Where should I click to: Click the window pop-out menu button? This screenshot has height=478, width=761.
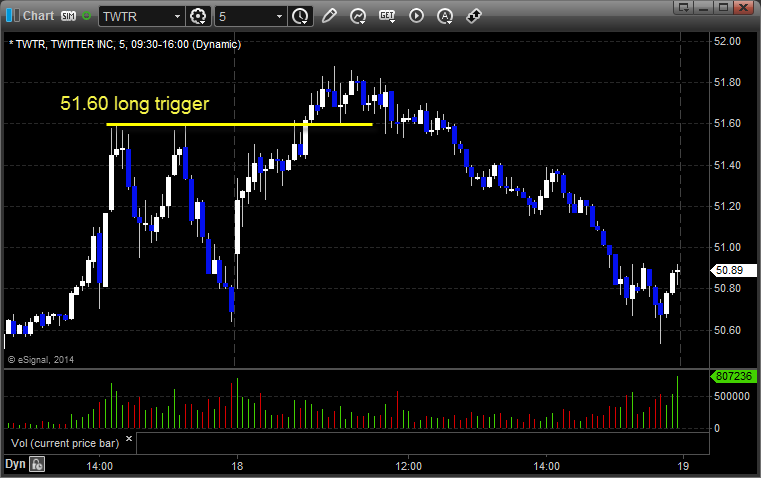683,7
